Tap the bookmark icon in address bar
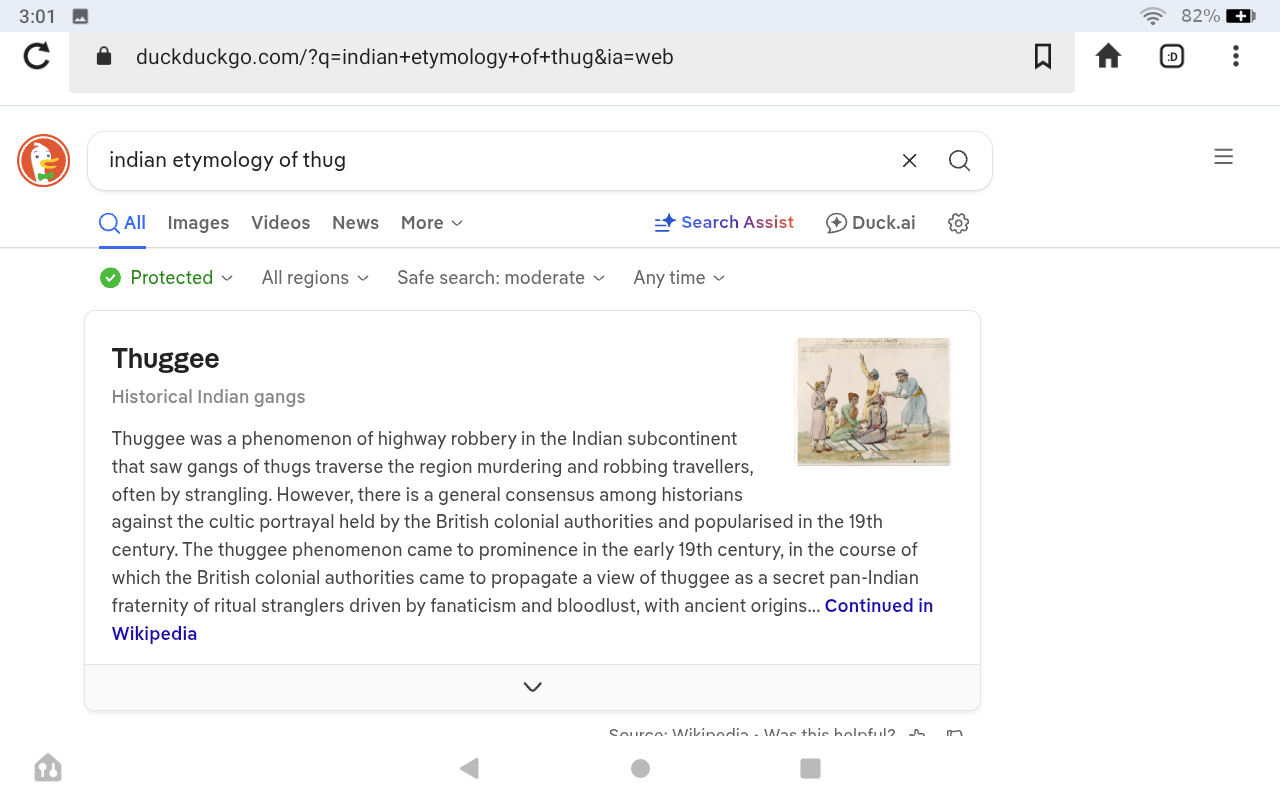This screenshot has width=1280, height=800. pos(1043,57)
